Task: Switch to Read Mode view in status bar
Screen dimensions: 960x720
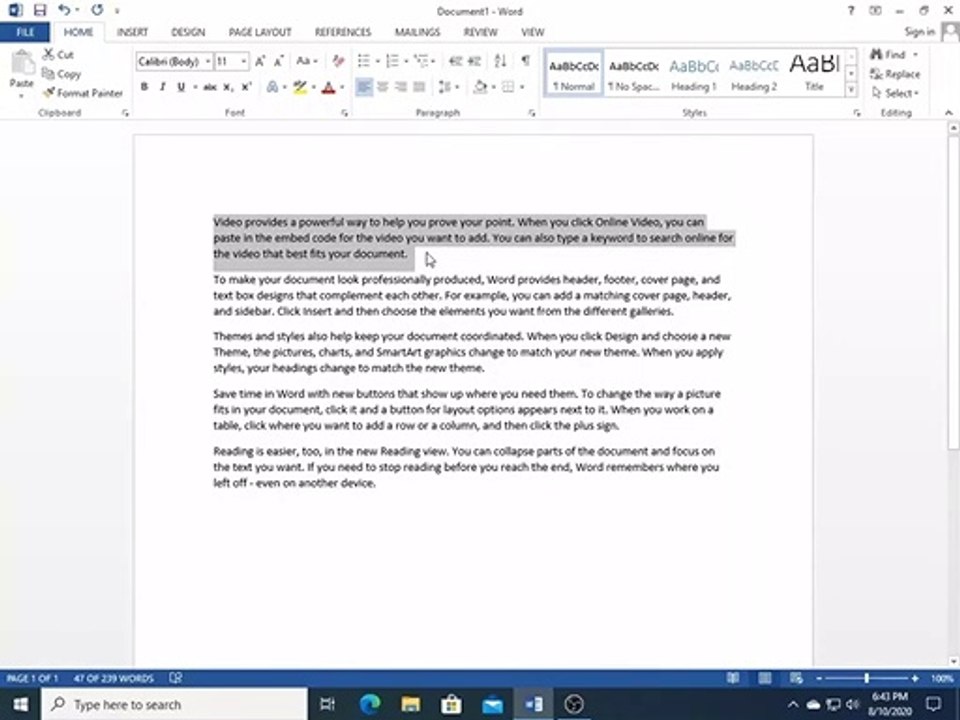Action: click(x=733, y=678)
